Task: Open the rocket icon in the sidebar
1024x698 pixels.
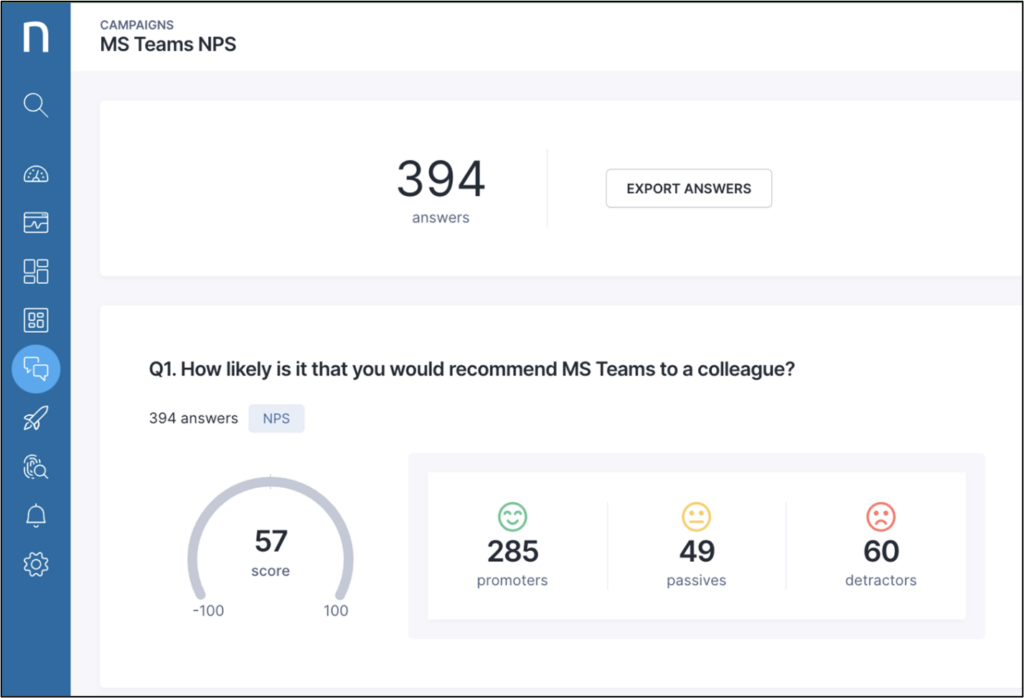Action: (36, 418)
